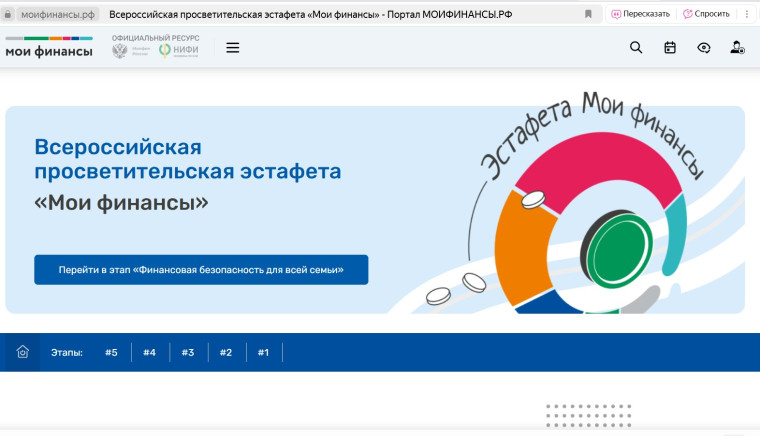Click the Спросить button
This screenshot has width=760, height=436.
706,14
